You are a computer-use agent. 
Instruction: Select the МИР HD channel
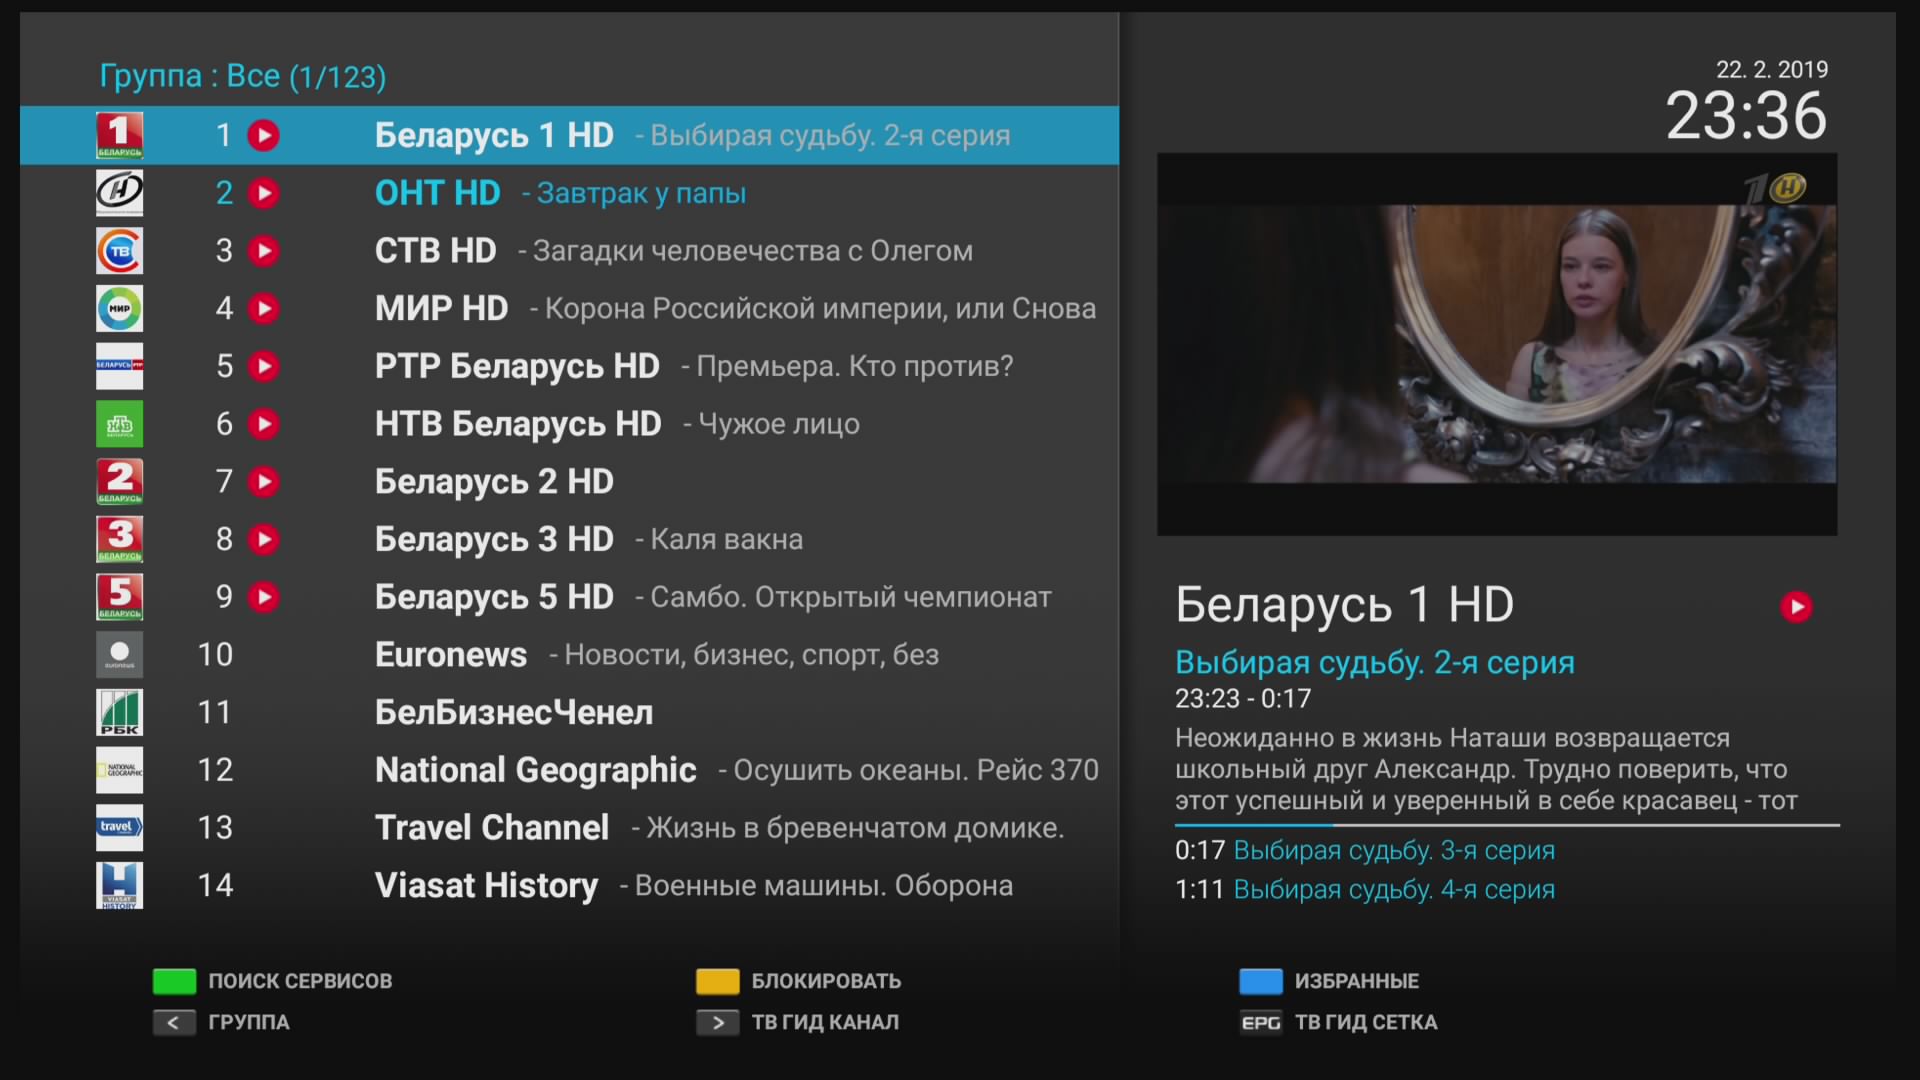click(569, 309)
